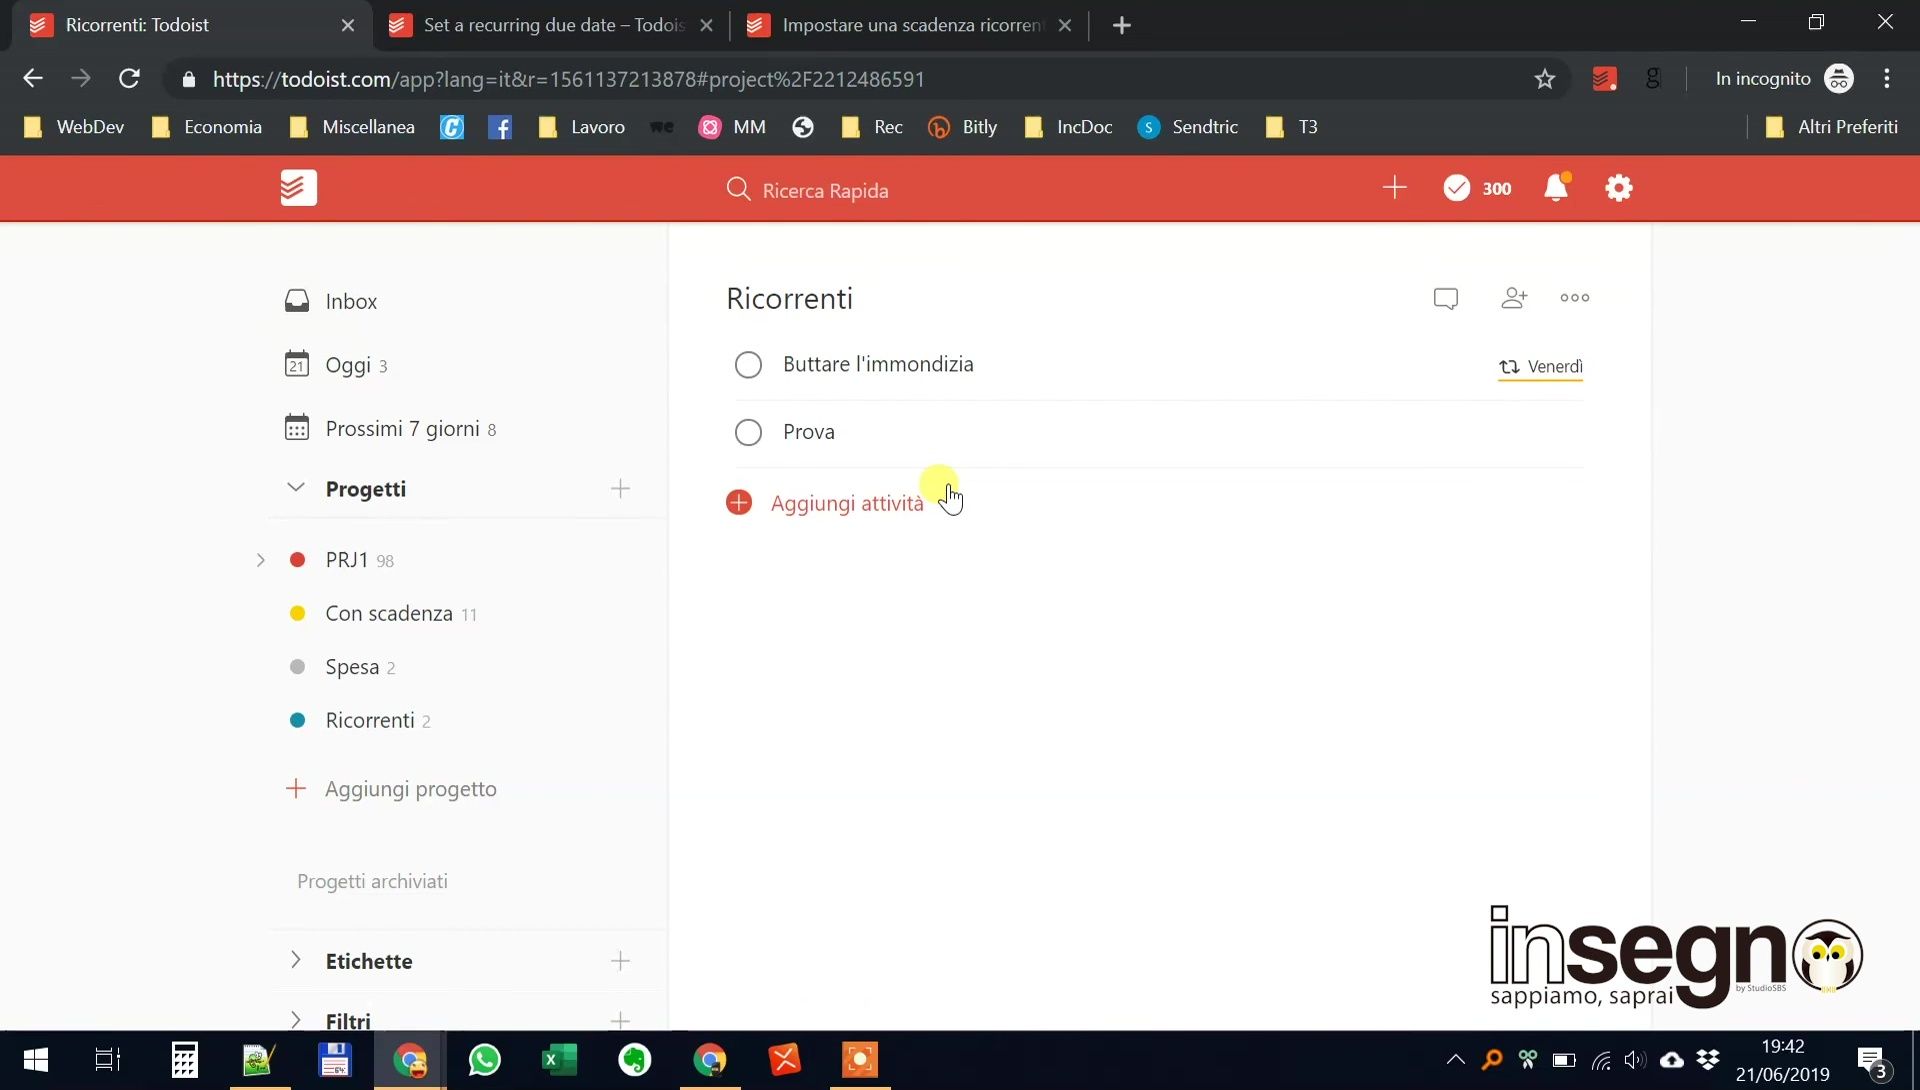The width and height of the screenshot is (1920, 1090).
Task: Open quick add task plus icon in header
Action: coord(1394,188)
